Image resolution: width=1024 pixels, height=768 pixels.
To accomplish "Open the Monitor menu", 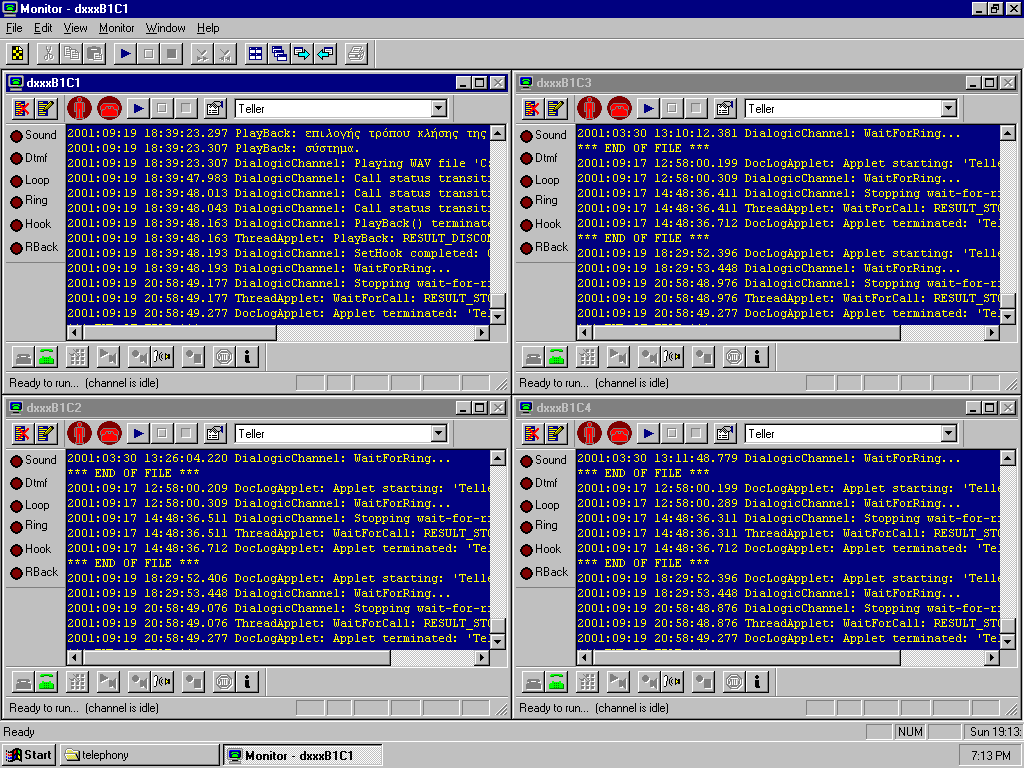I will point(116,28).
